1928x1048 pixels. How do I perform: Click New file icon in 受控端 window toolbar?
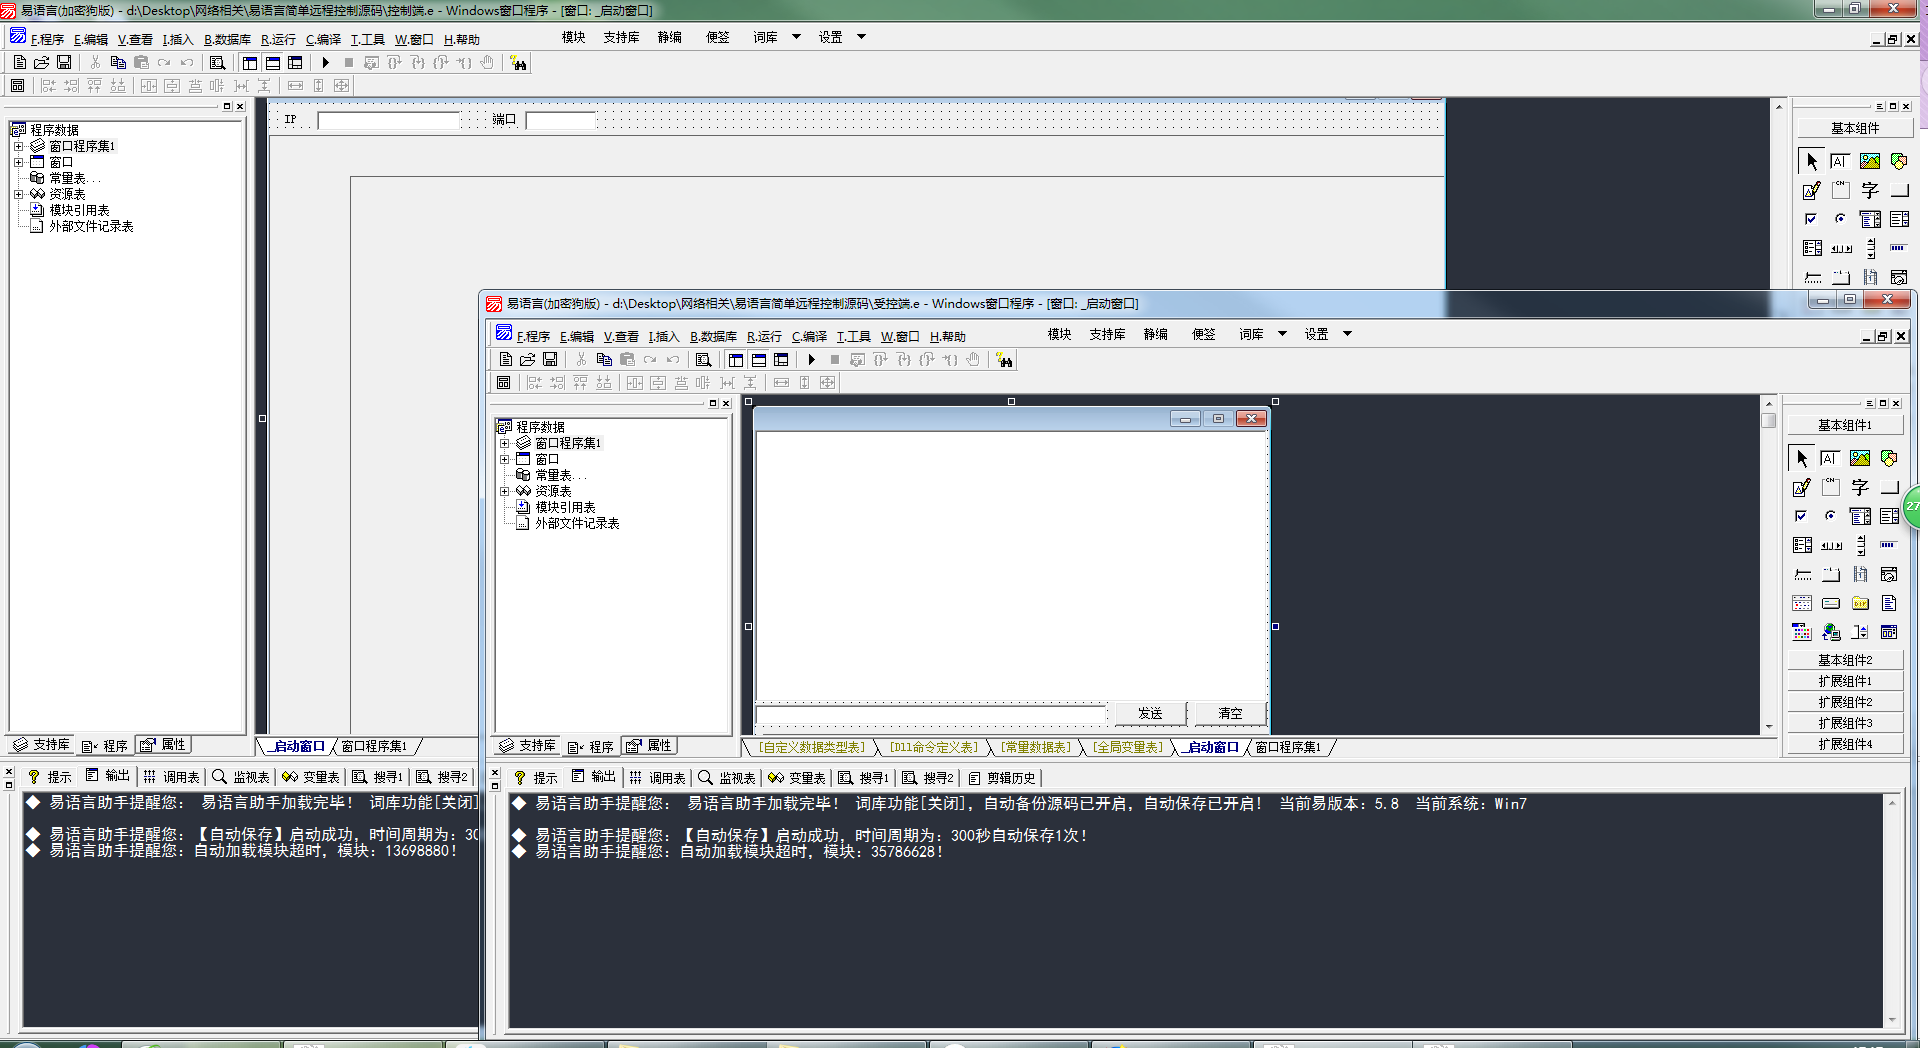pyautogui.click(x=506, y=360)
